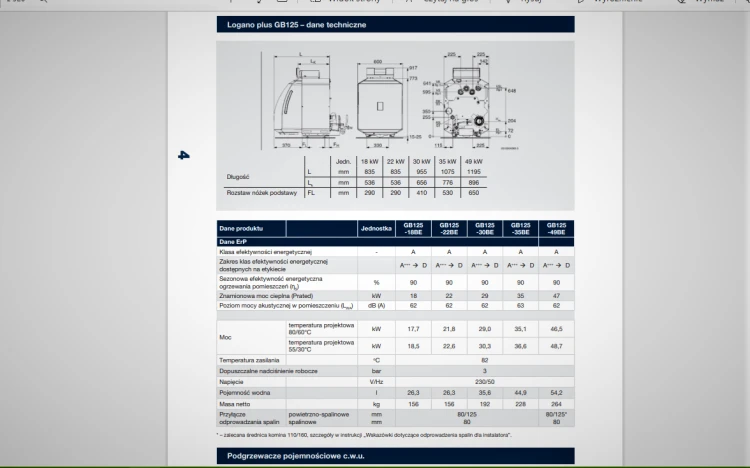Click net mass value 264
Screen dimensions: 750x468
point(556,404)
